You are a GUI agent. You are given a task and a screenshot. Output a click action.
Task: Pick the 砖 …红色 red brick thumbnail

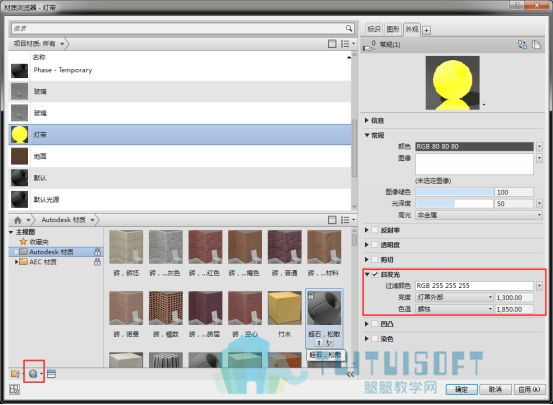(x=205, y=247)
